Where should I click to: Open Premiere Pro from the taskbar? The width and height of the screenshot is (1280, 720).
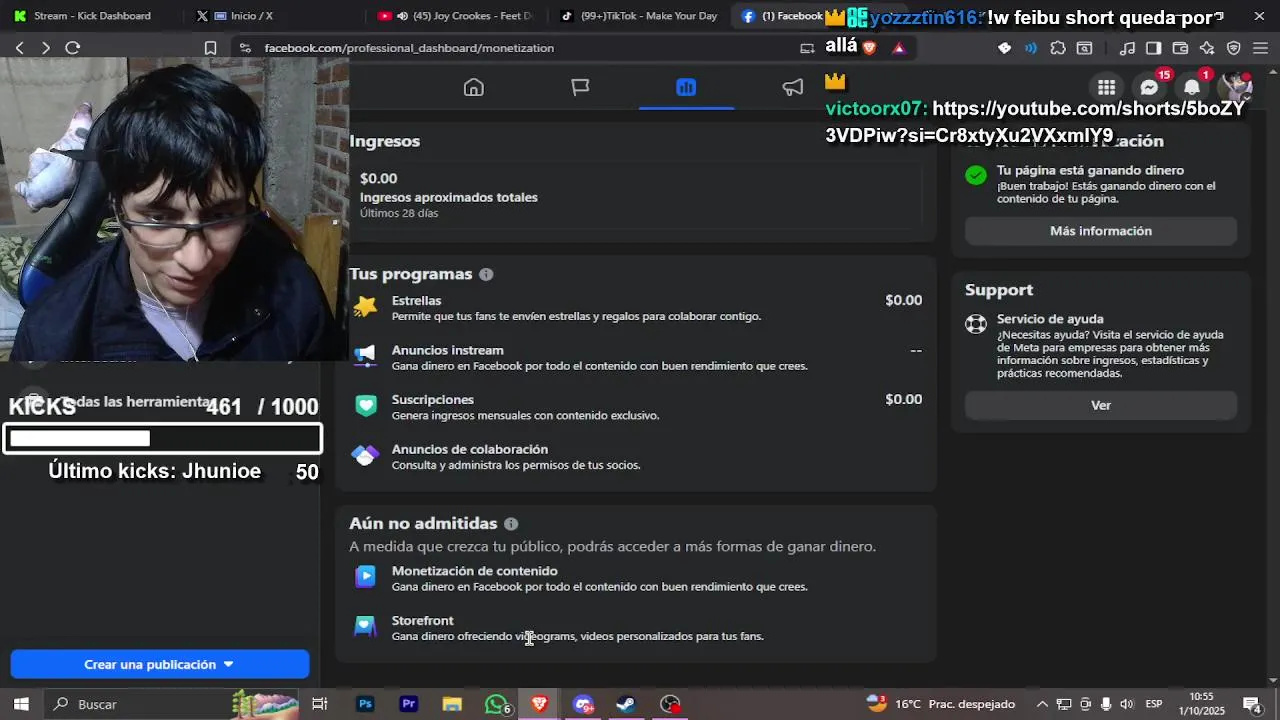click(408, 704)
